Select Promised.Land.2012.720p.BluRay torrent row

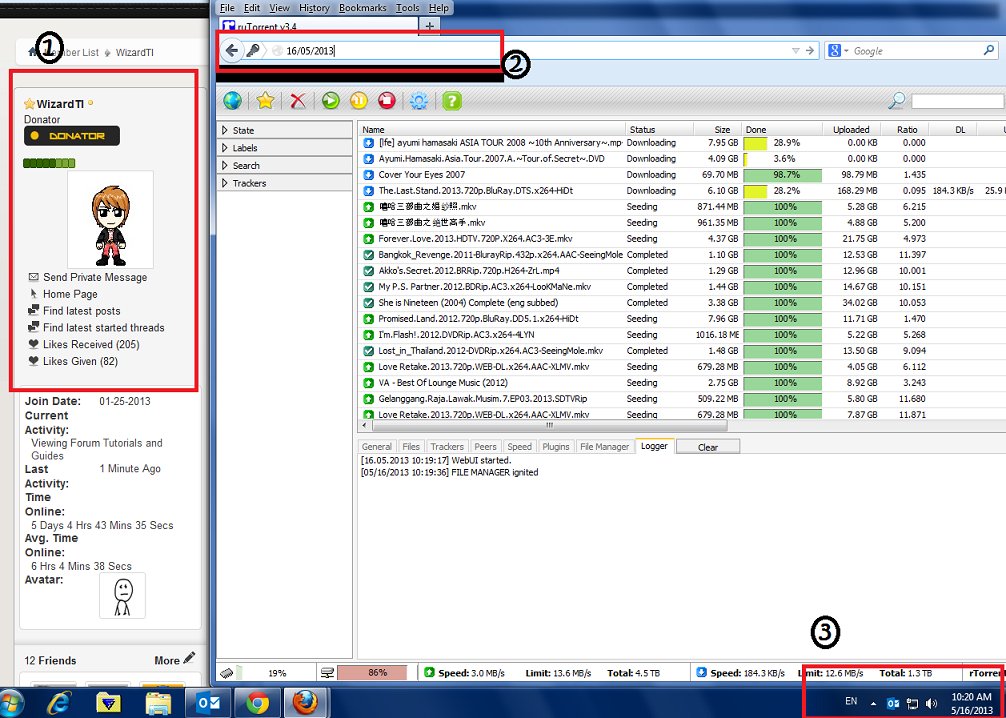(x=681, y=319)
